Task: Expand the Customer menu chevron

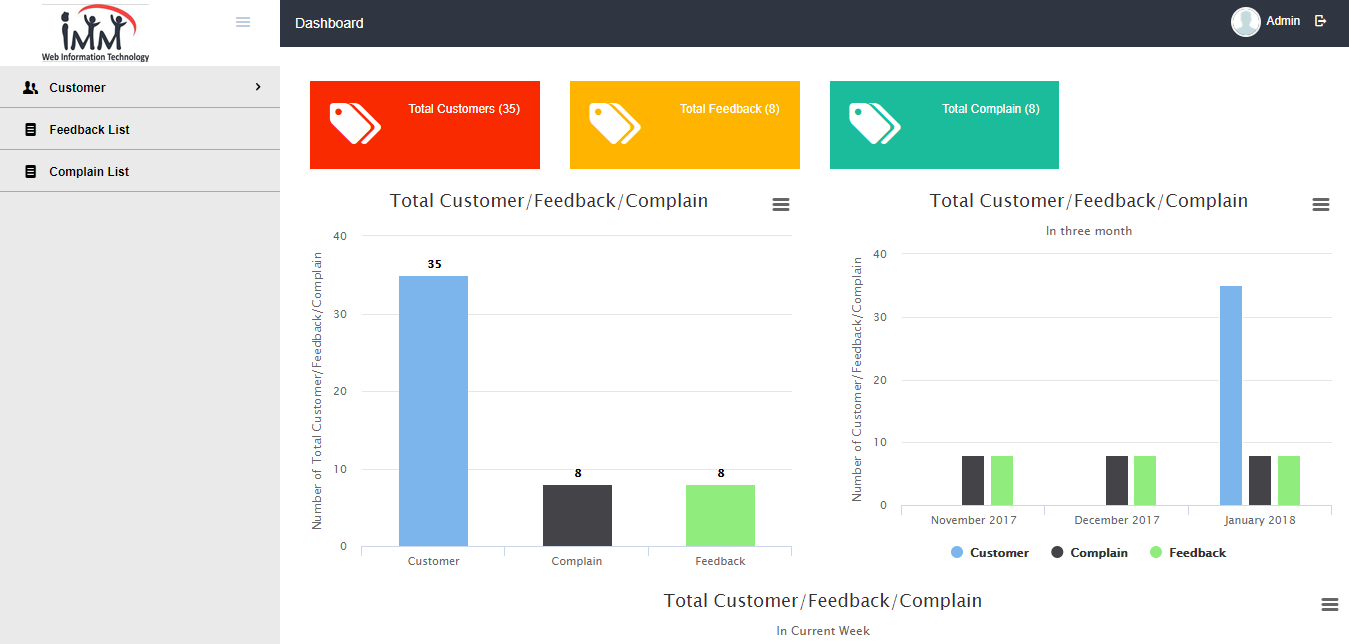Action: coord(258,87)
